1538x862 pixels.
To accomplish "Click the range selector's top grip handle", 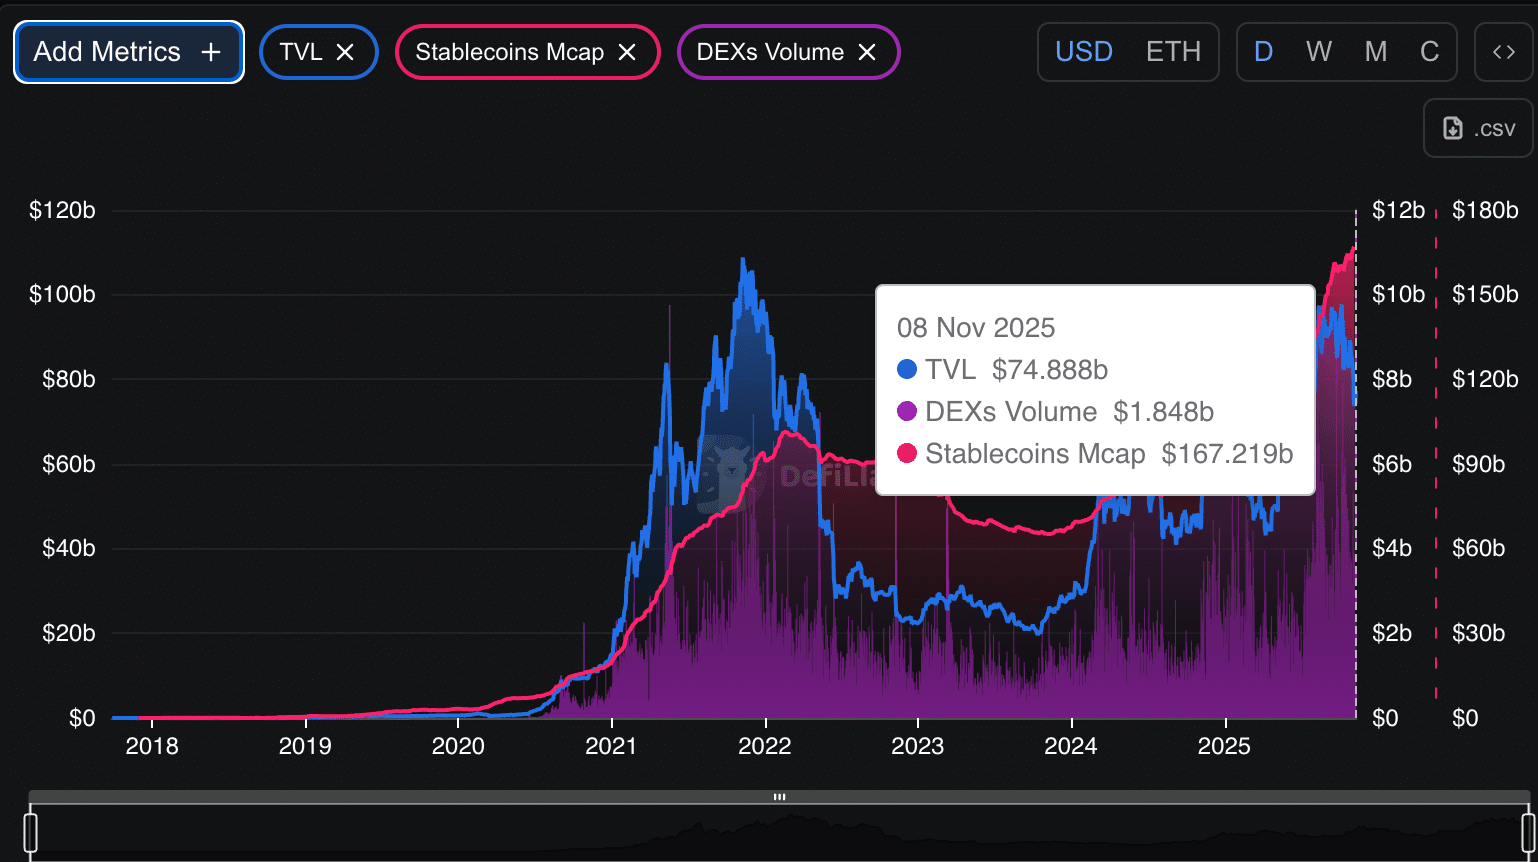I will pos(779,797).
